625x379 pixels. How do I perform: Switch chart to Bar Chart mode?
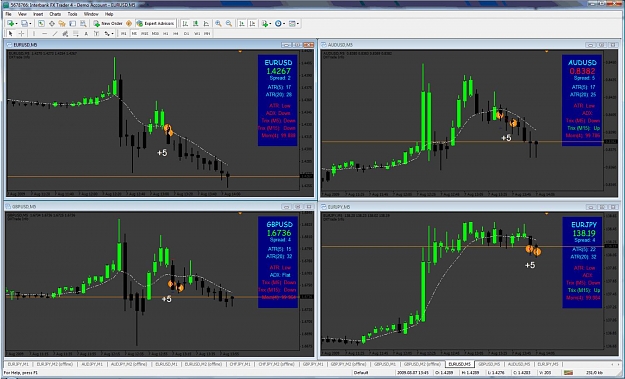185,24
